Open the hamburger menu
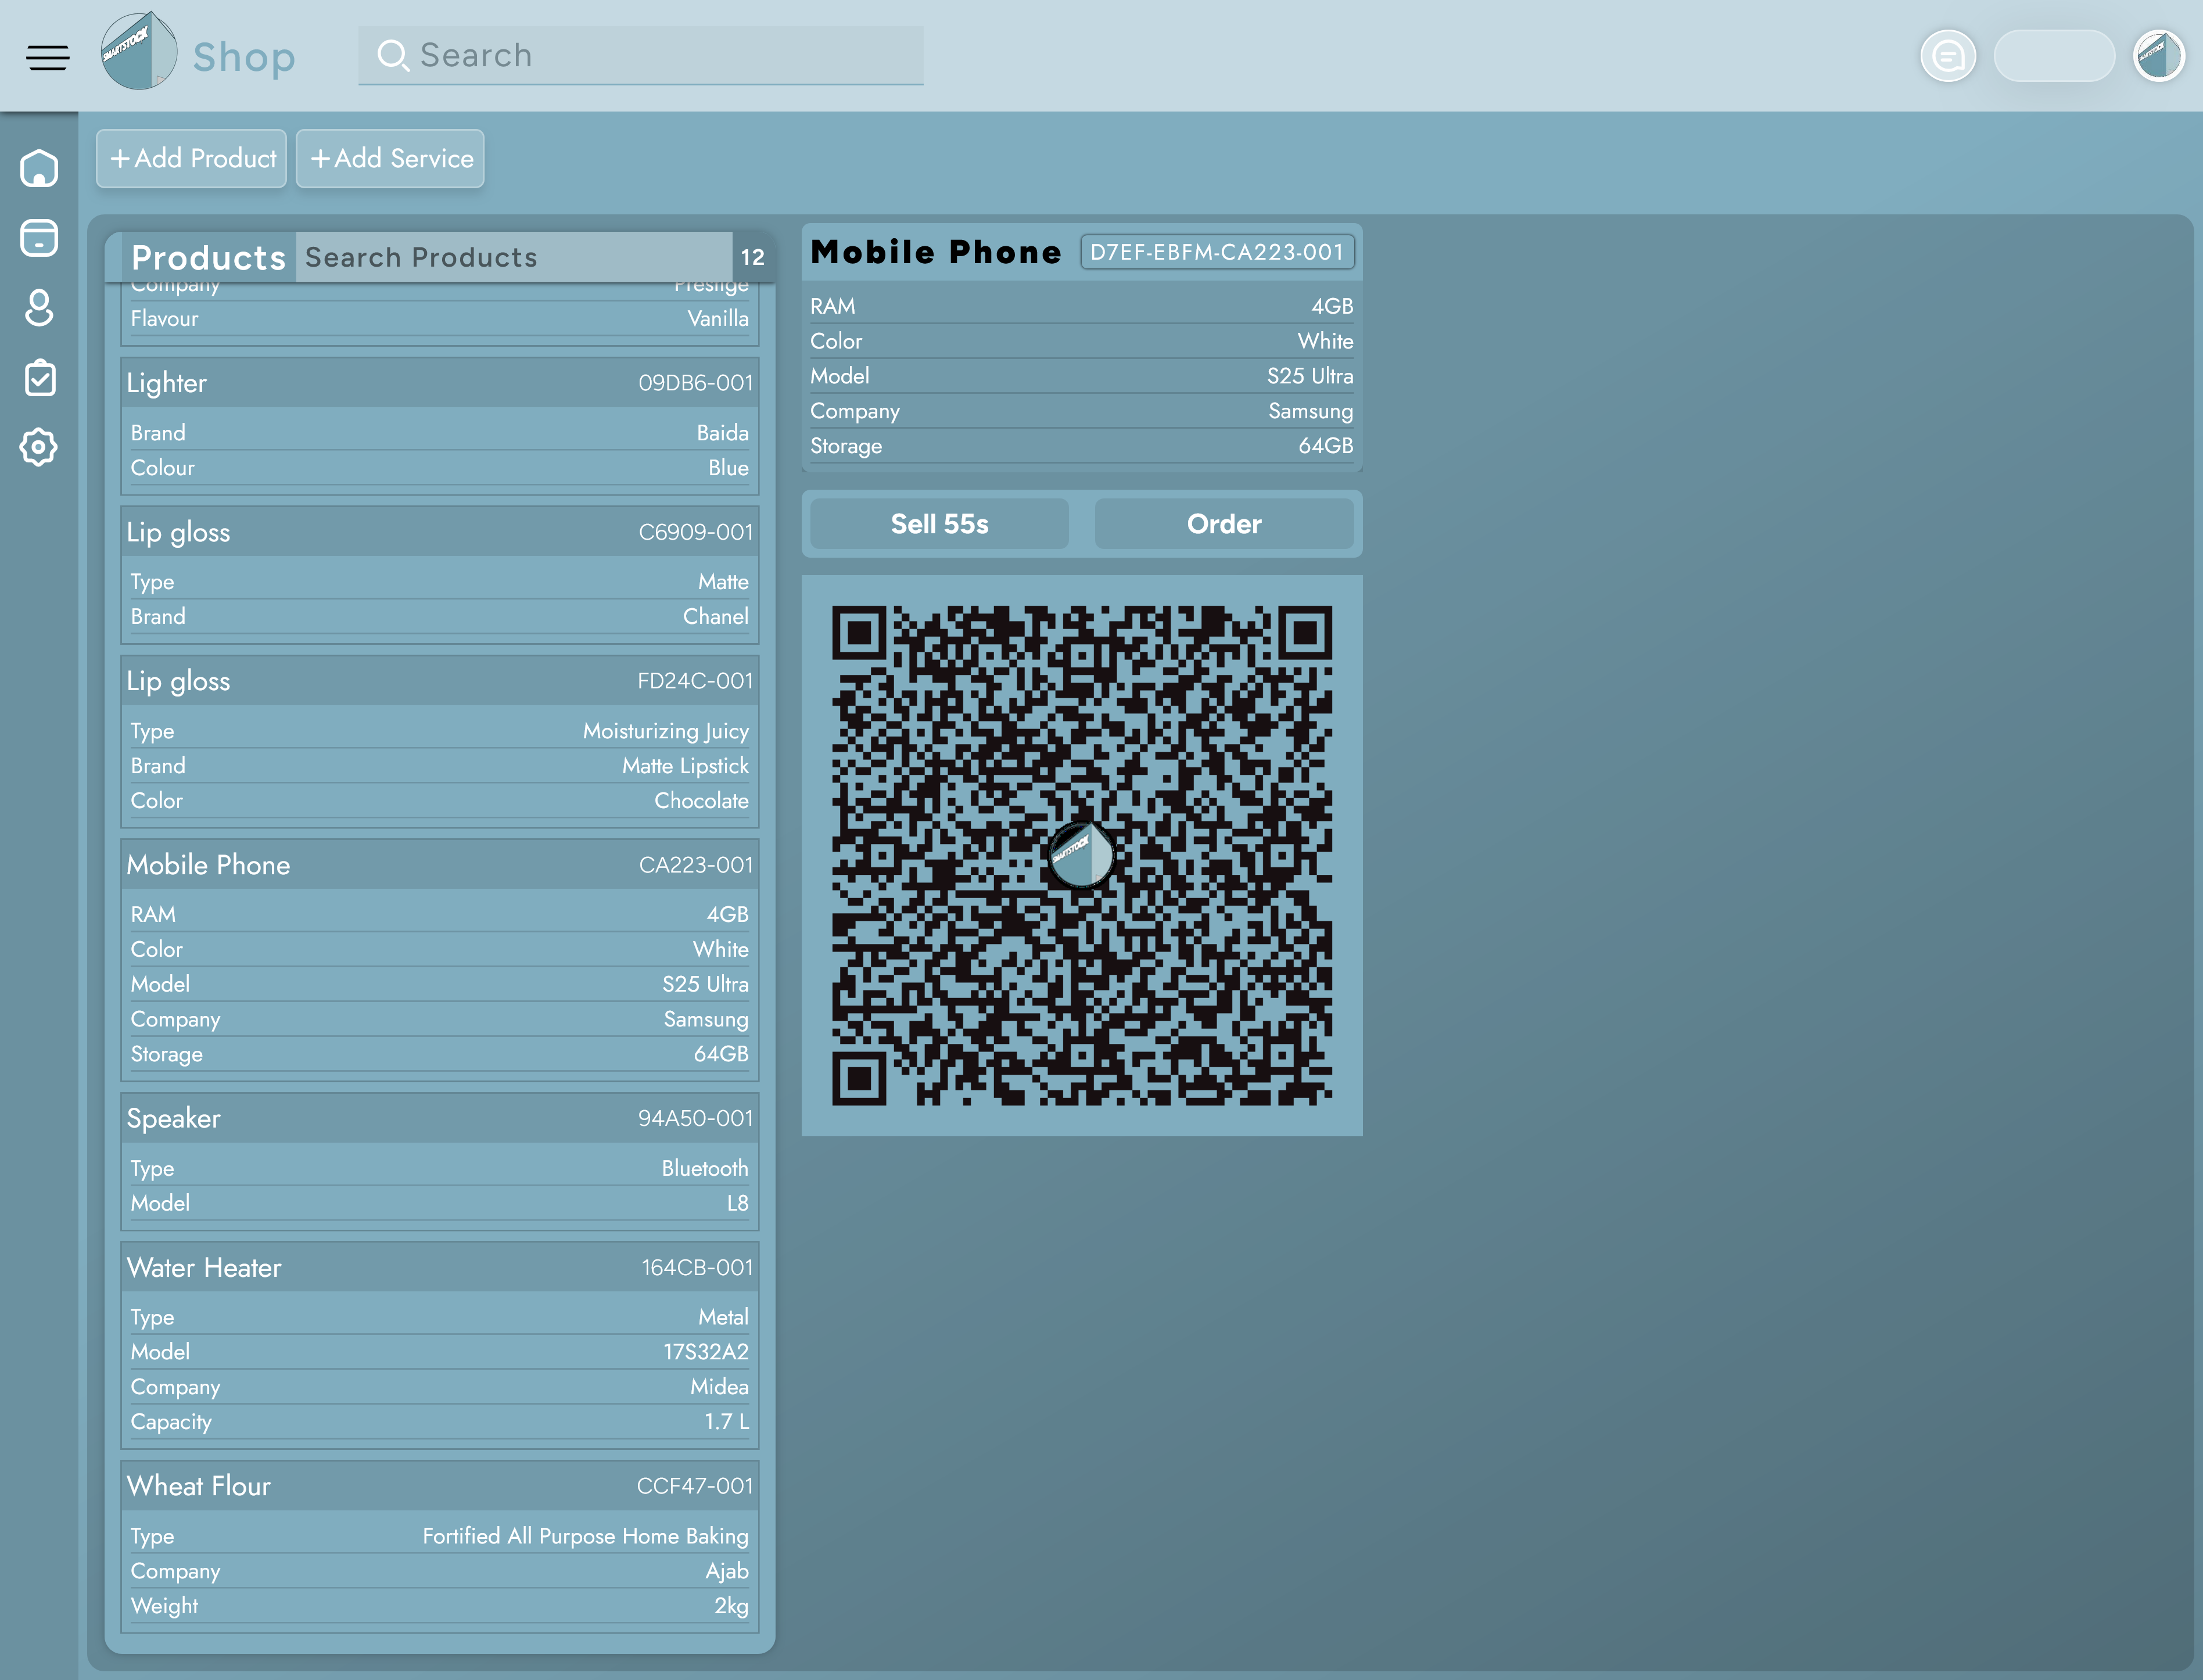Image resolution: width=2203 pixels, height=1680 pixels. tap(47, 57)
